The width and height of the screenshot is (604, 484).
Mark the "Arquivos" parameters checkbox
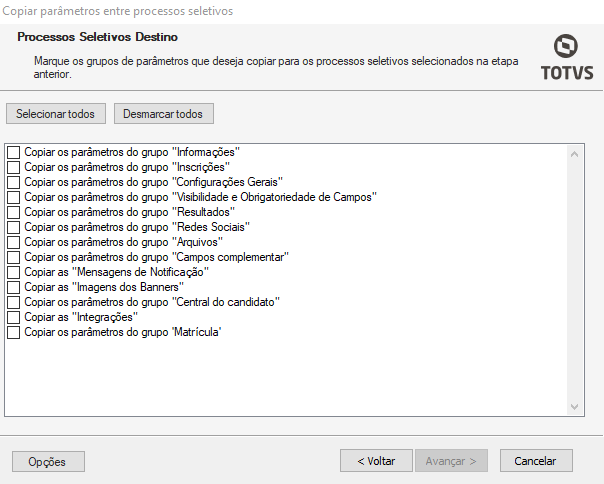pos(14,242)
